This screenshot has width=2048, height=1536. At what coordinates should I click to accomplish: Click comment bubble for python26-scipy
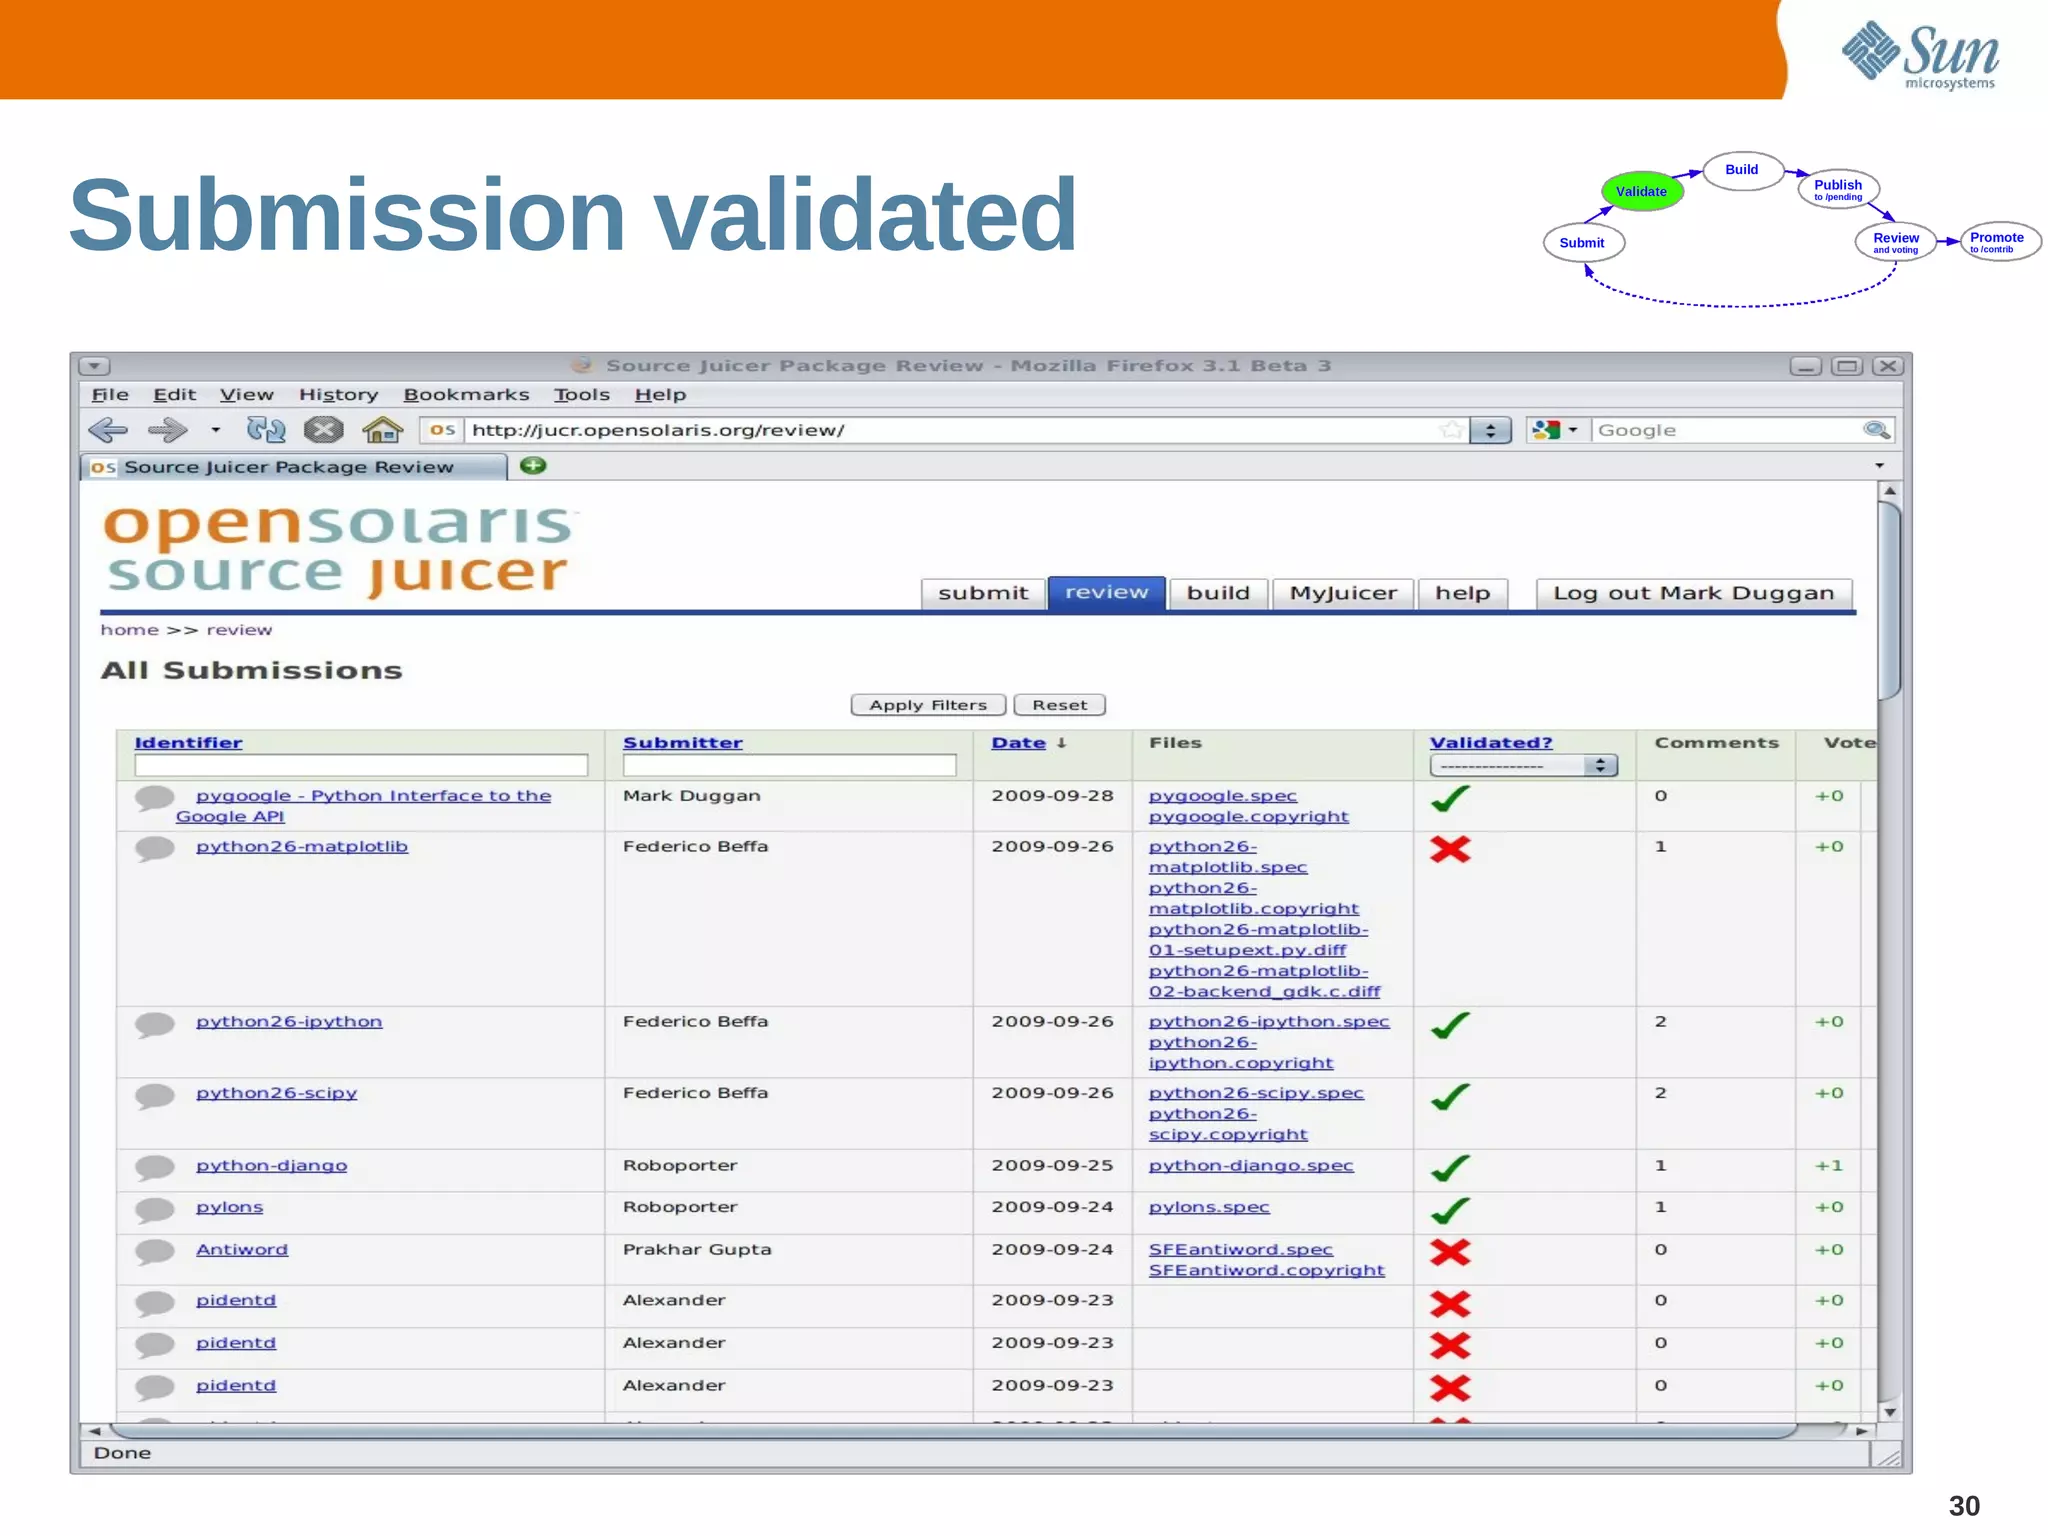pyautogui.click(x=155, y=1096)
